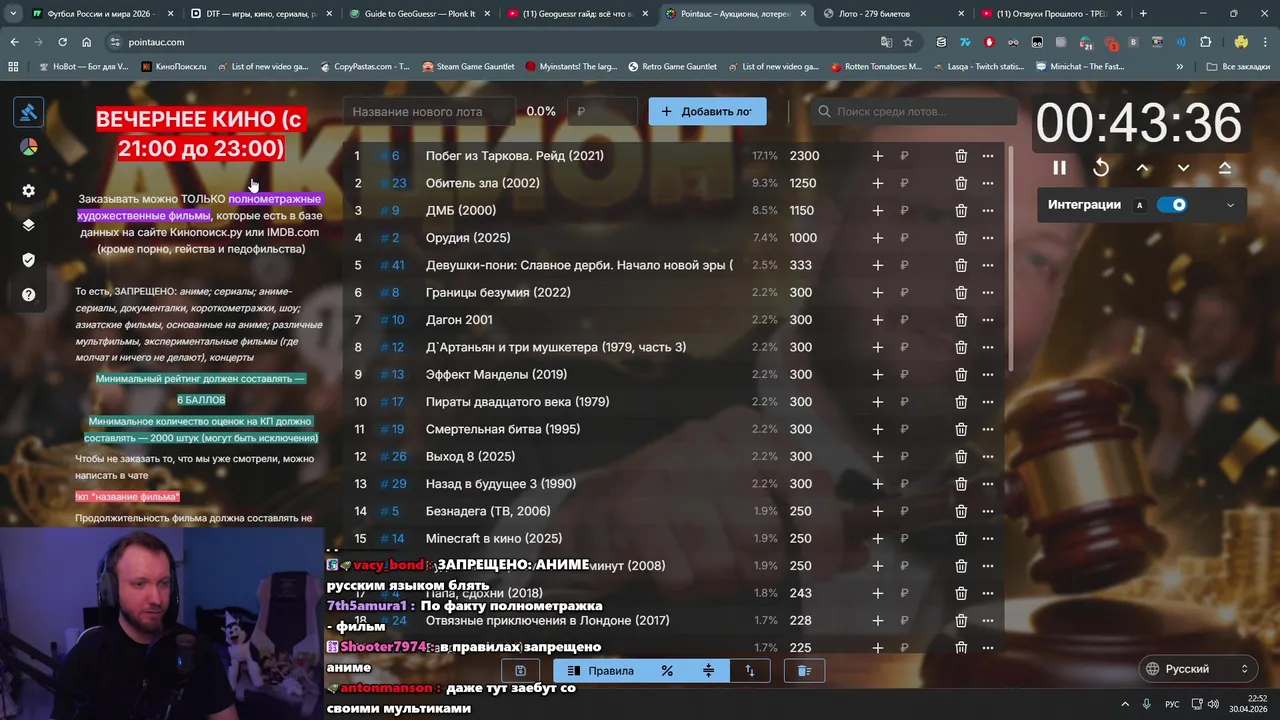Focus the Название нового лота field
Viewport: 1280px width, 720px height.
(429, 111)
